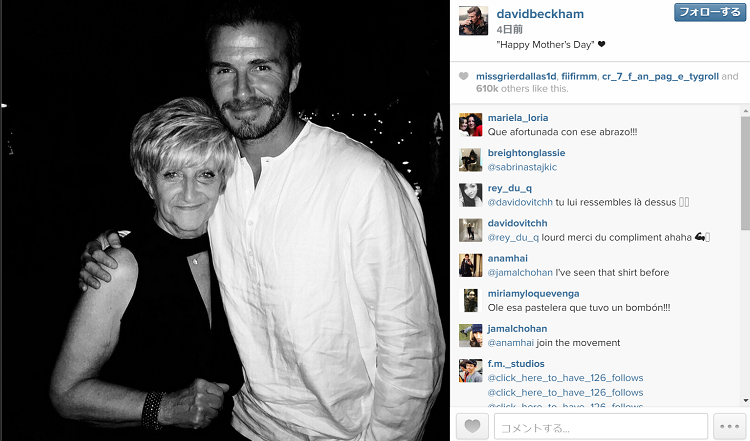The image size is (750, 441).
Task: Open the davidbeckham username link
Action: tap(540, 14)
